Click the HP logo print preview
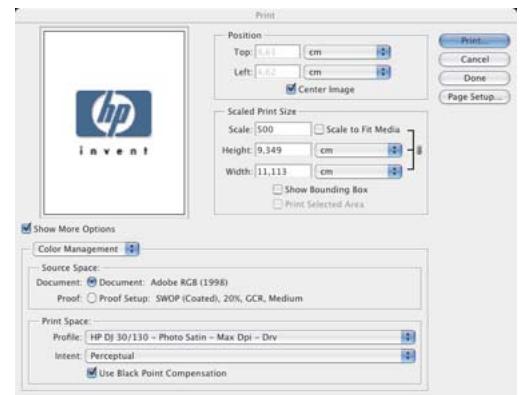This screenshot has height=395, width=520. click(114, 123)
